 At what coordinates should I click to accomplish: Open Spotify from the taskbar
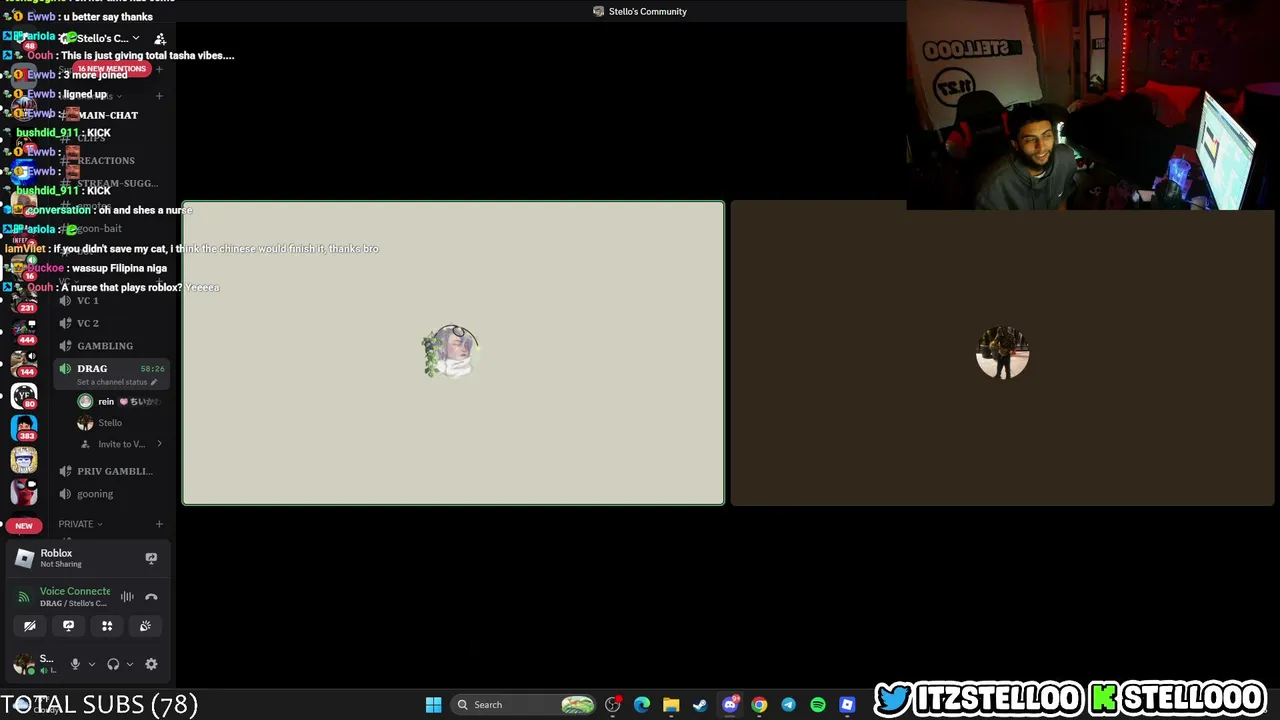click(x=818, y=705)
